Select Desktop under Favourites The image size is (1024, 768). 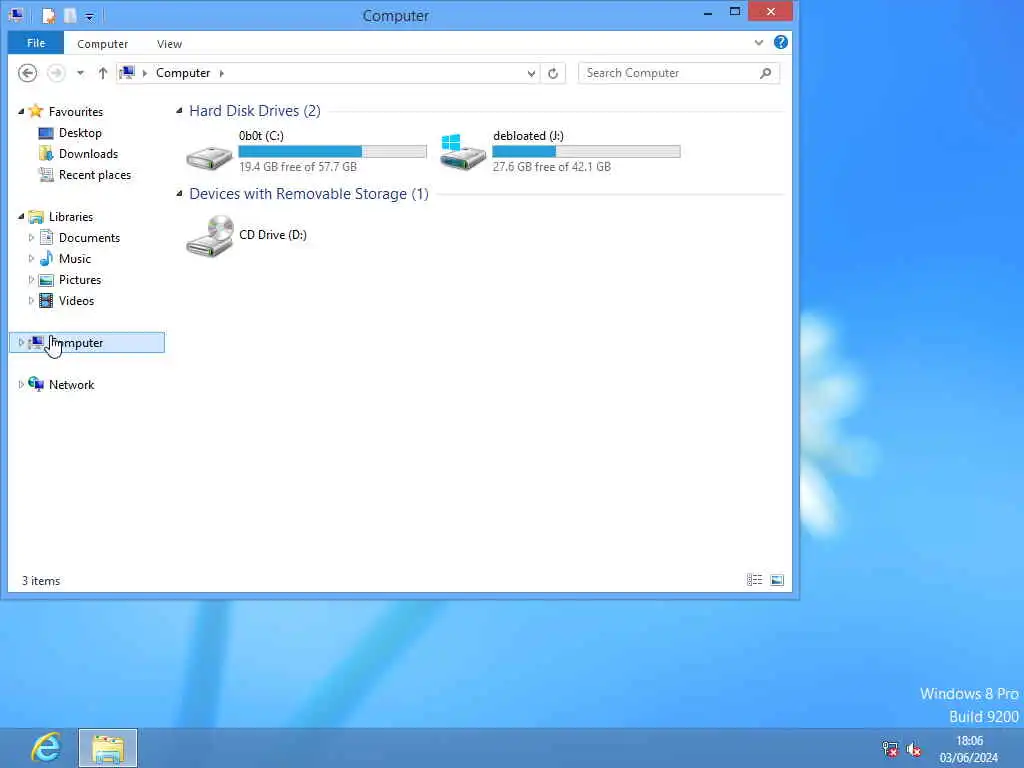click(x=80, y=133)
